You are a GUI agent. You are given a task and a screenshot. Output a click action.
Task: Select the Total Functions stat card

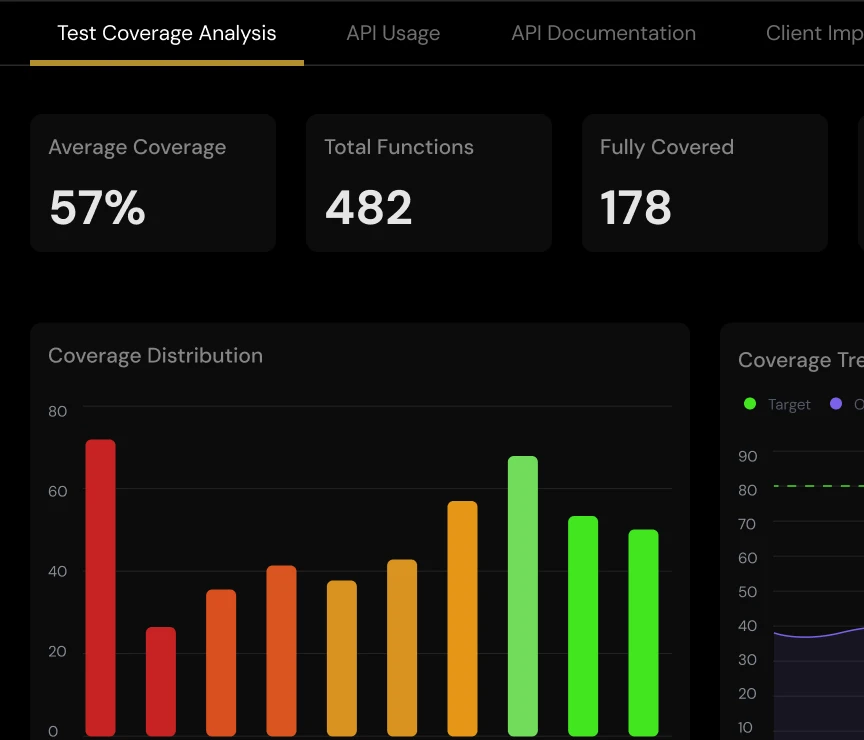428,182
